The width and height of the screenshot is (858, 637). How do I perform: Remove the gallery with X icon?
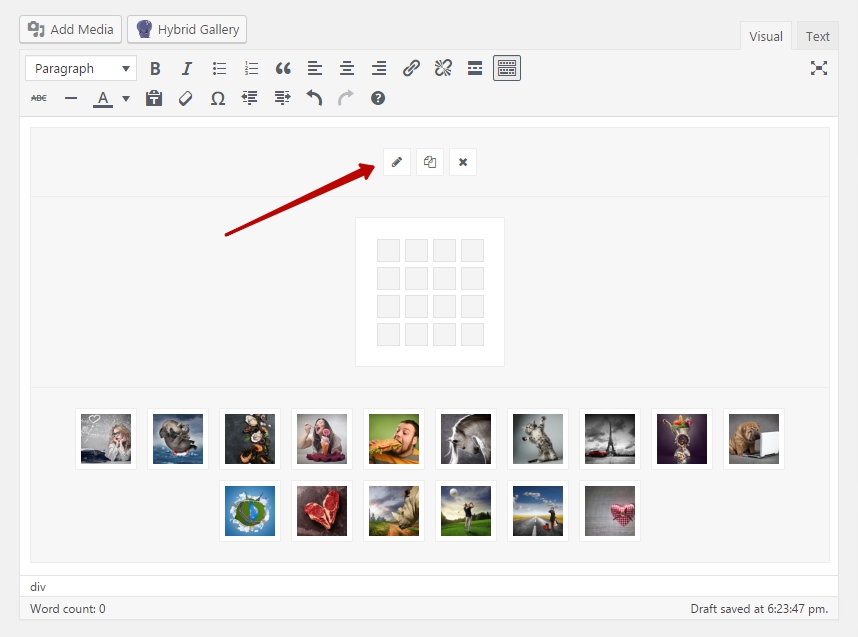point(463,162)
